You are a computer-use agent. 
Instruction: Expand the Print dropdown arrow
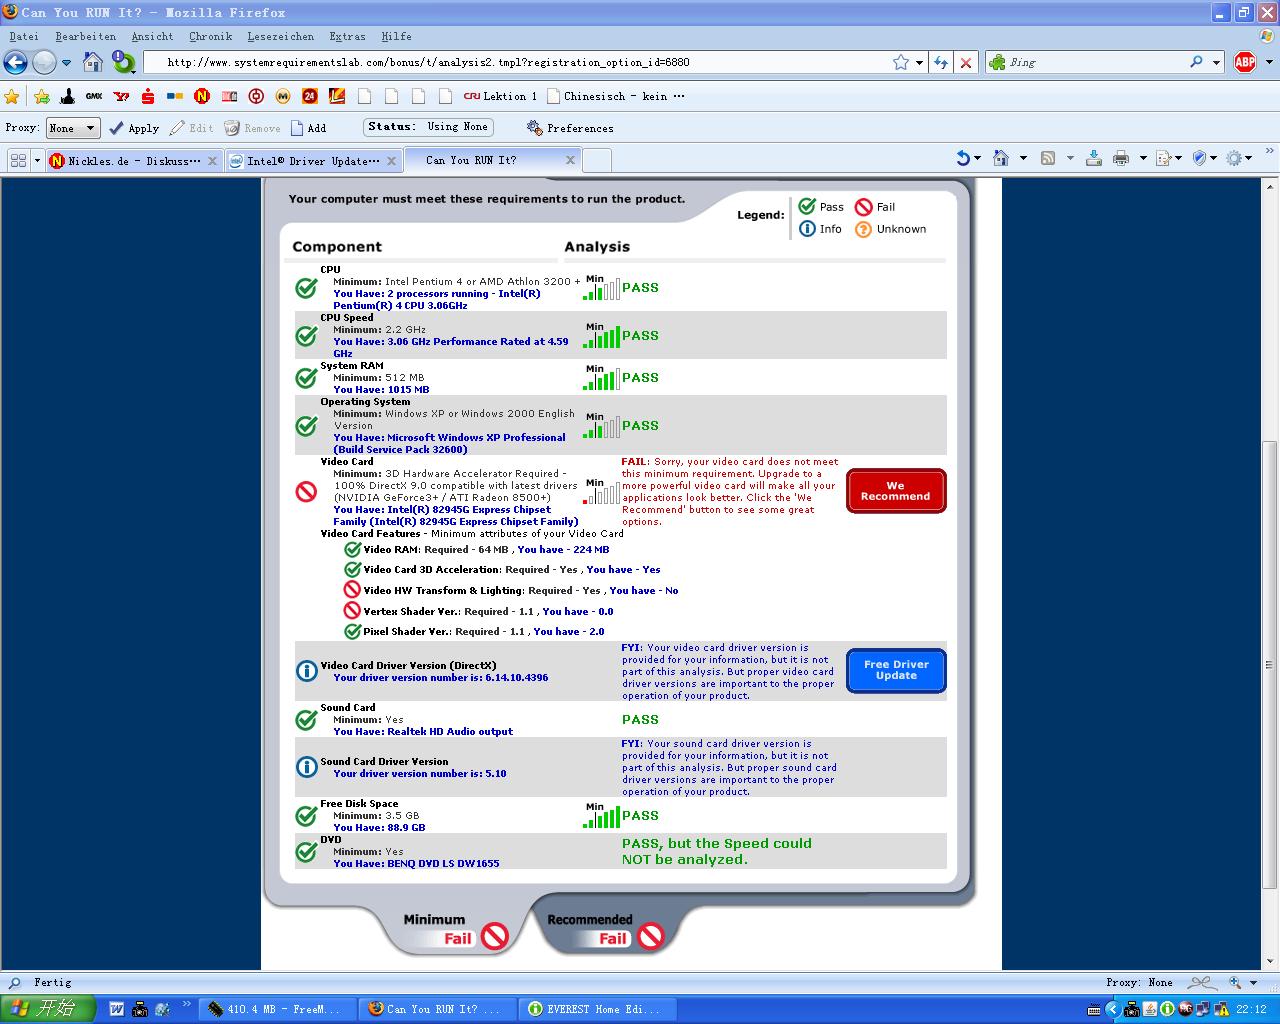(x=1142, y=158)
